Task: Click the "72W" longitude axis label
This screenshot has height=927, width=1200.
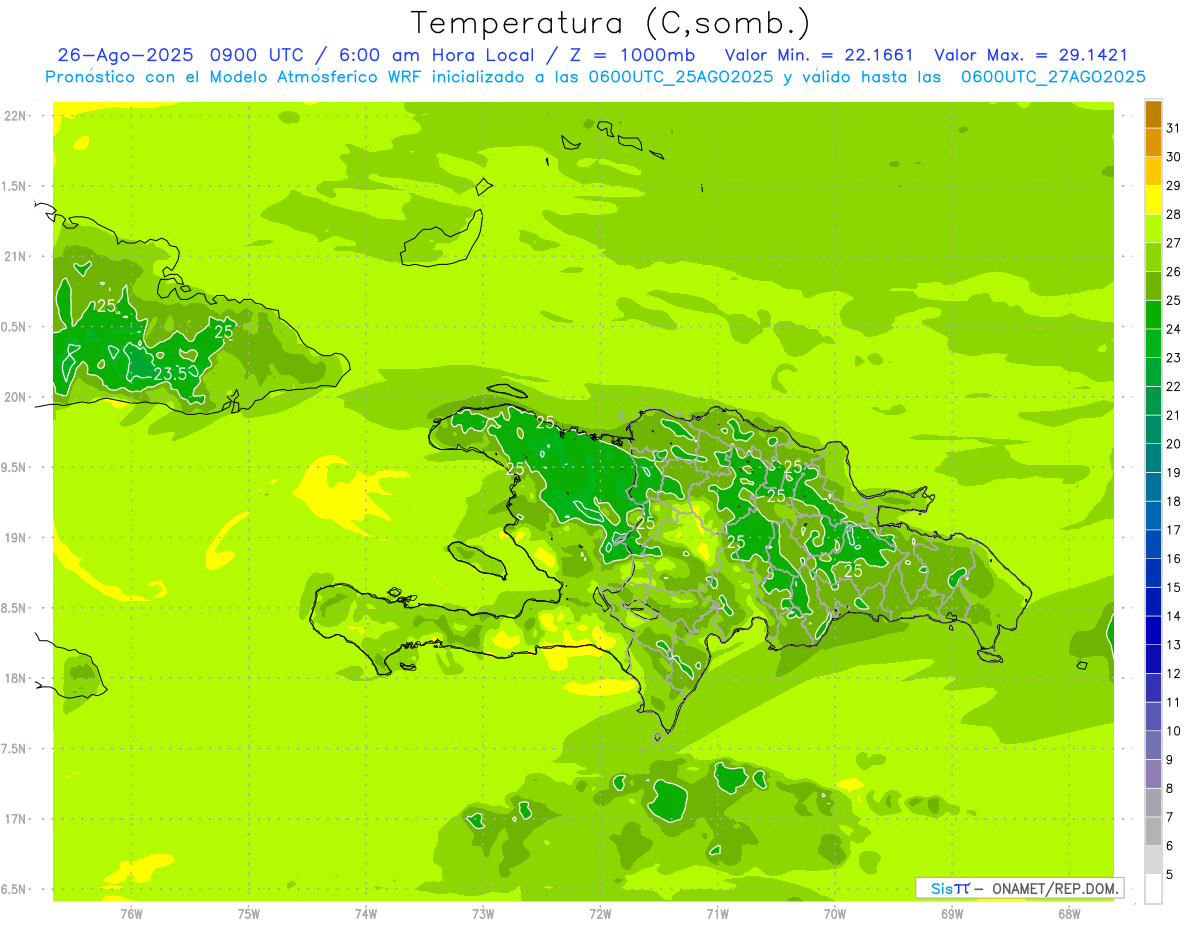Action: coord(600,914)
